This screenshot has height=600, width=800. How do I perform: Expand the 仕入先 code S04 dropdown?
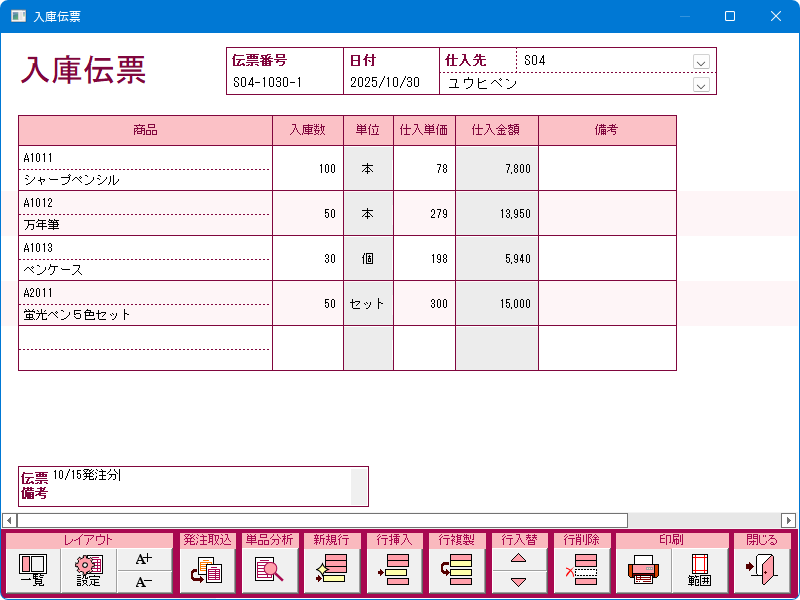coord(701,62)
